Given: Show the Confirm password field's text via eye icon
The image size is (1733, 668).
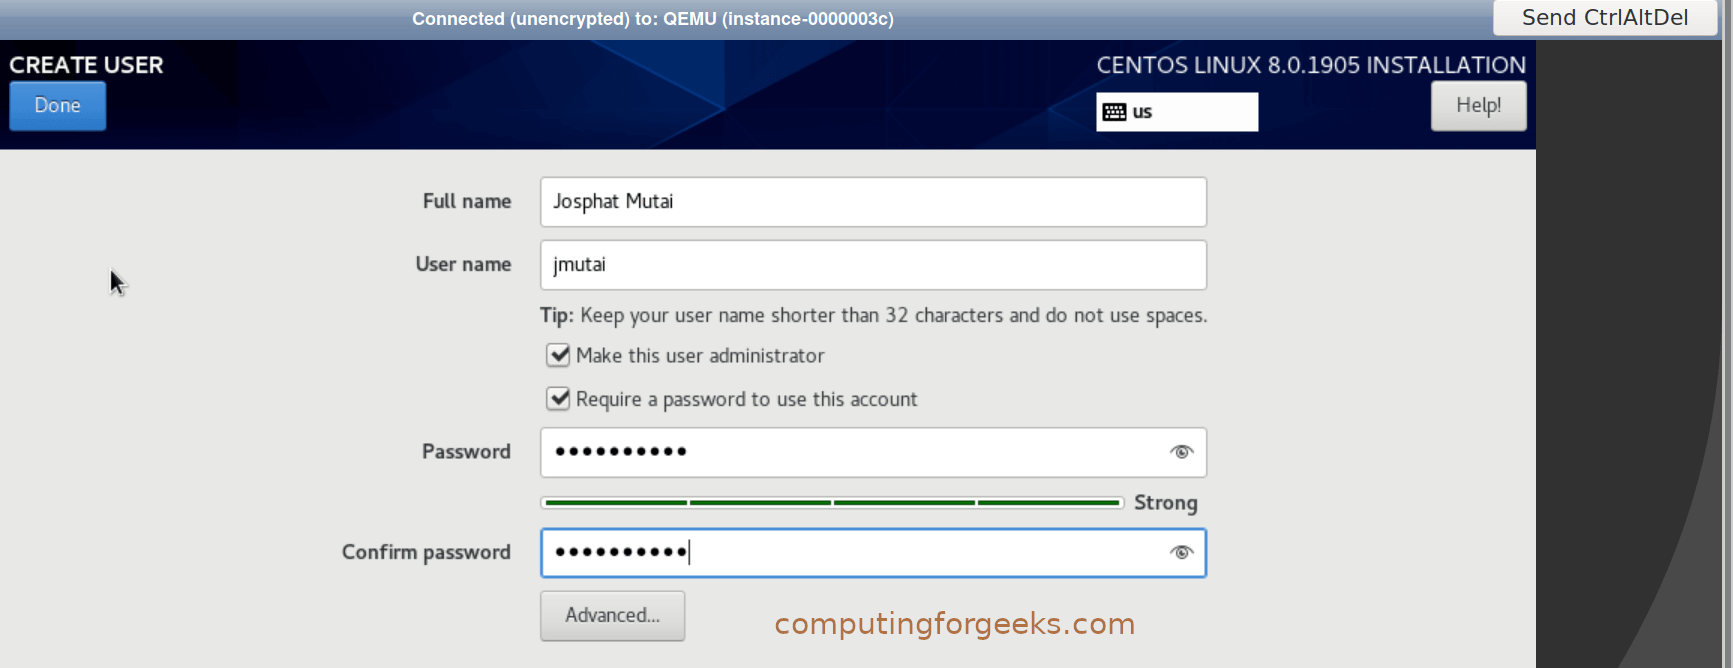Looking at the screenshot, I should 1181,553.
